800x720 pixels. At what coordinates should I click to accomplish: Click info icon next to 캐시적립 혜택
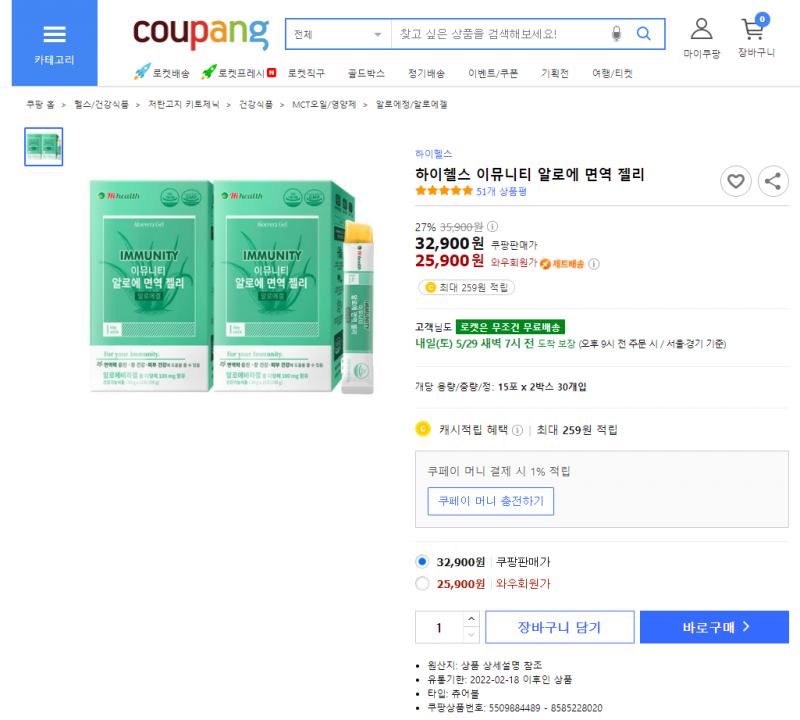point(517,430)
